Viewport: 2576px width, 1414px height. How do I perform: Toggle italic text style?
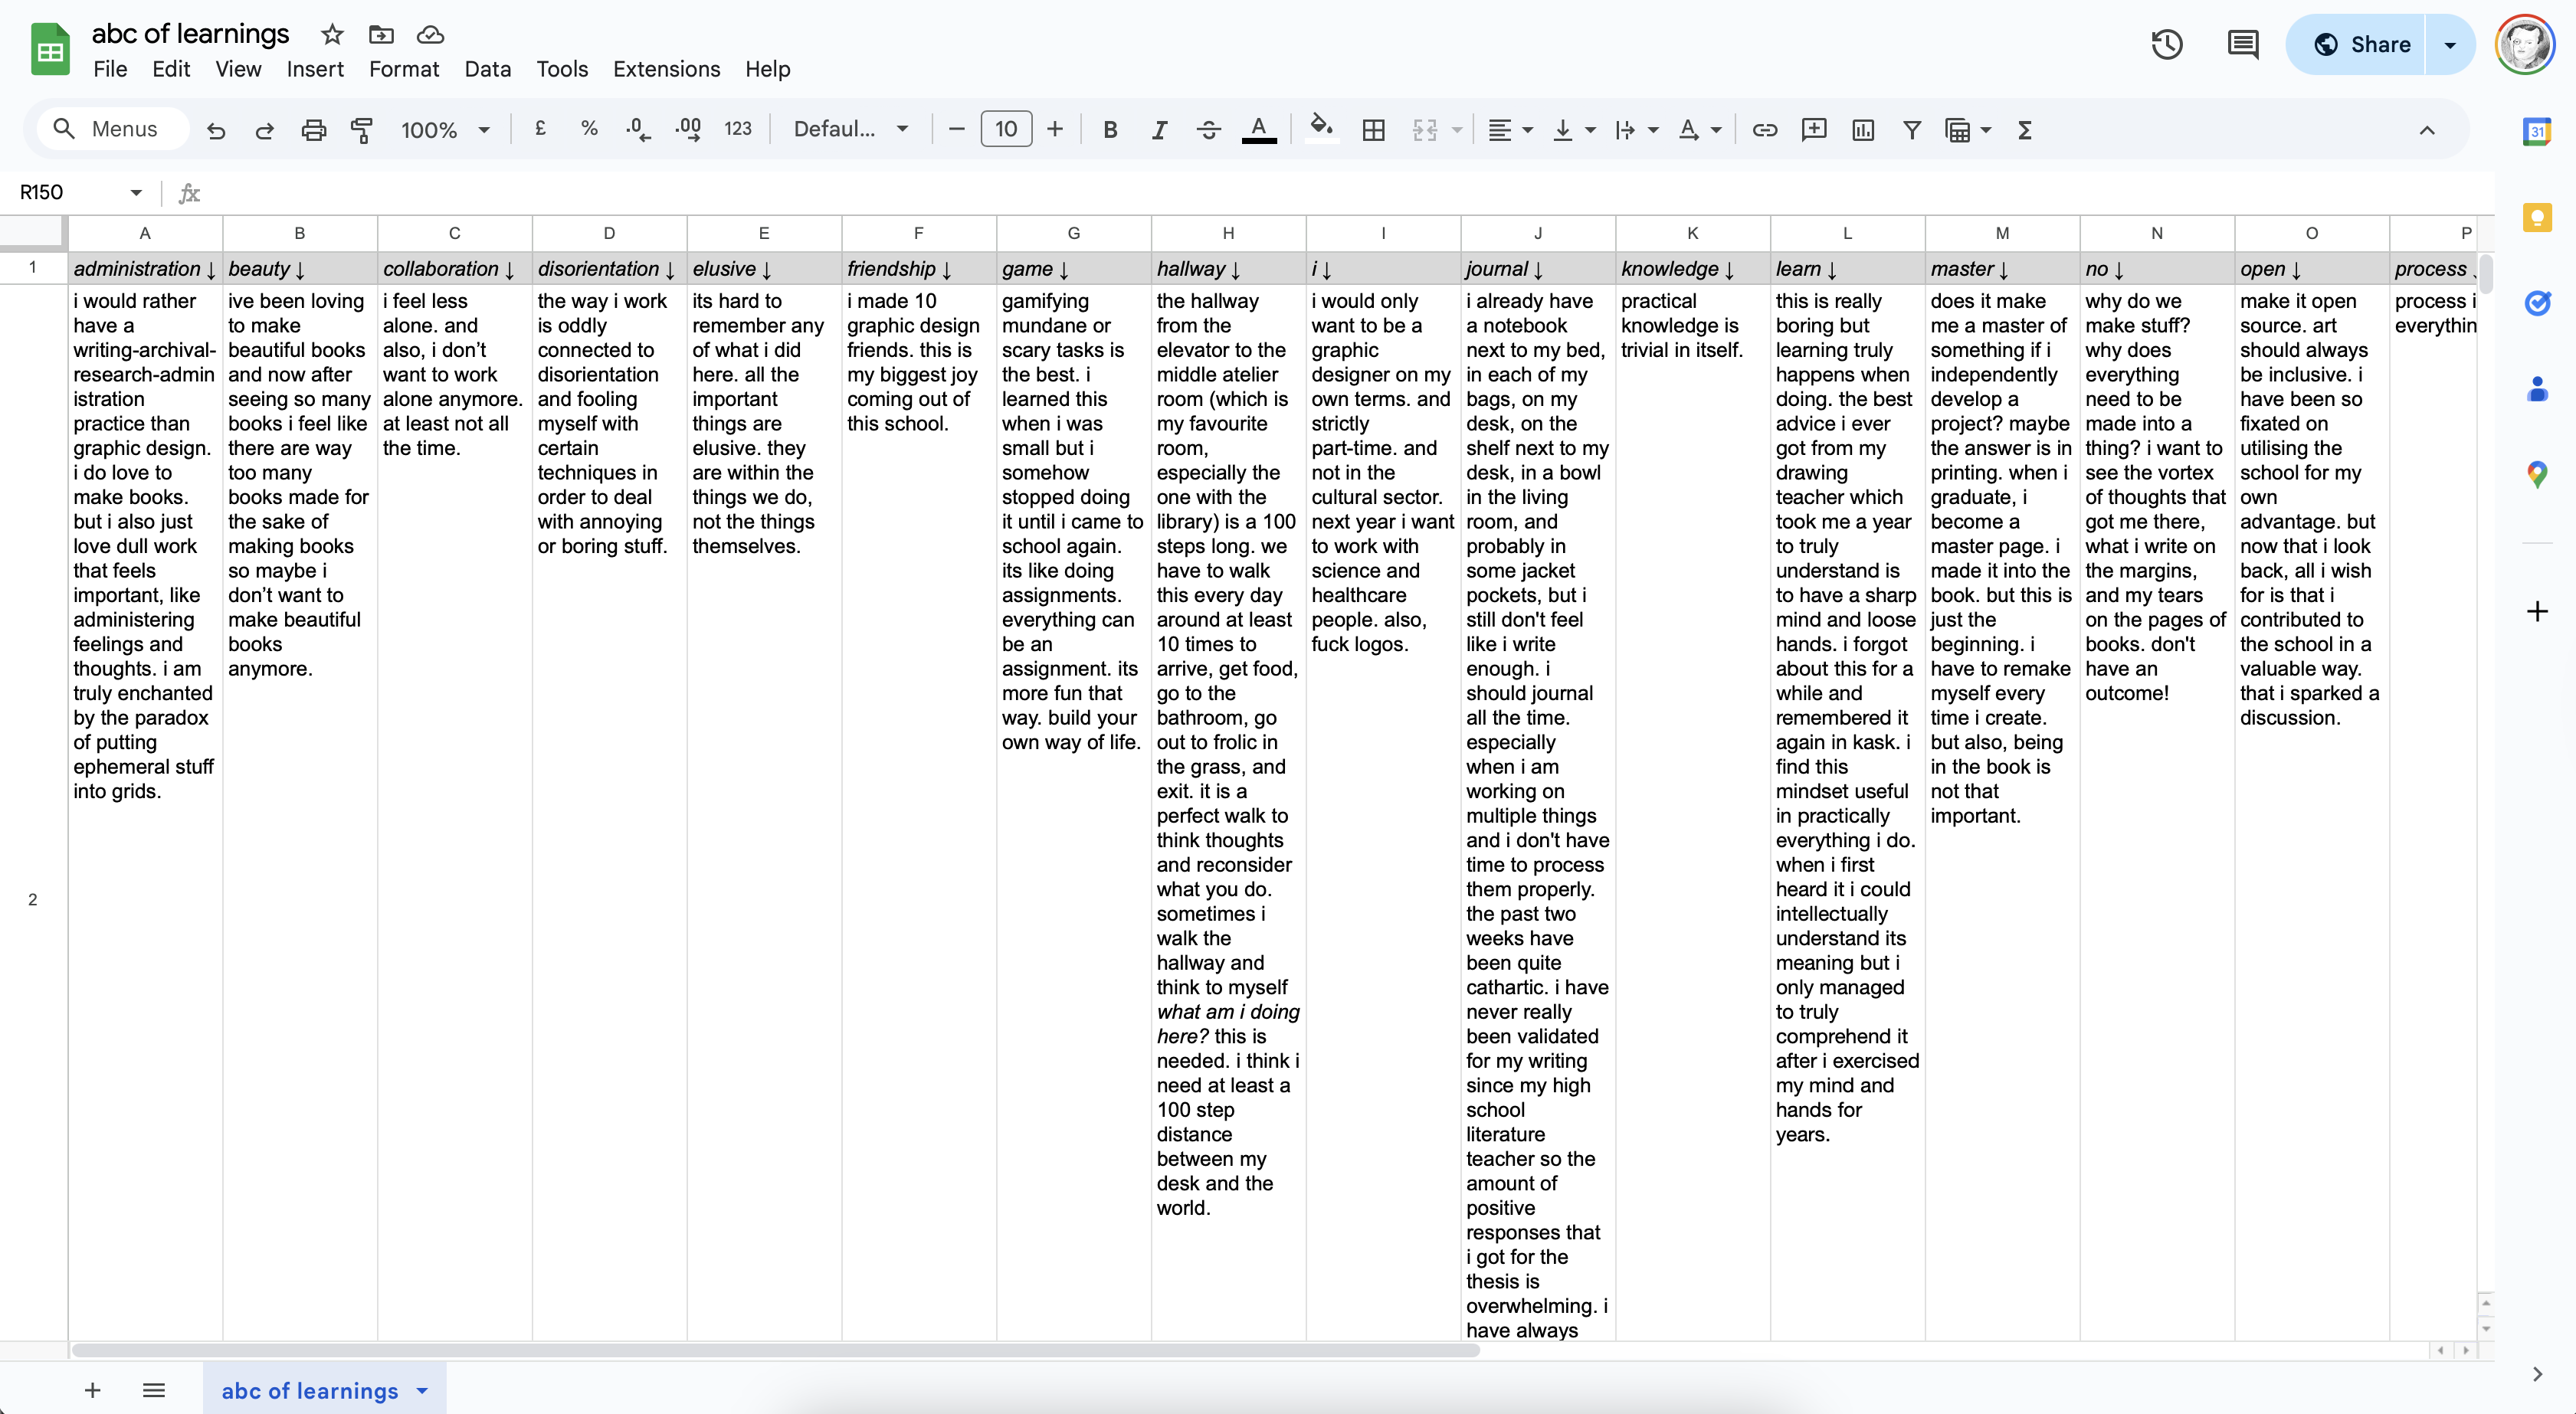pyautogui.click(x=1159, y=130)
